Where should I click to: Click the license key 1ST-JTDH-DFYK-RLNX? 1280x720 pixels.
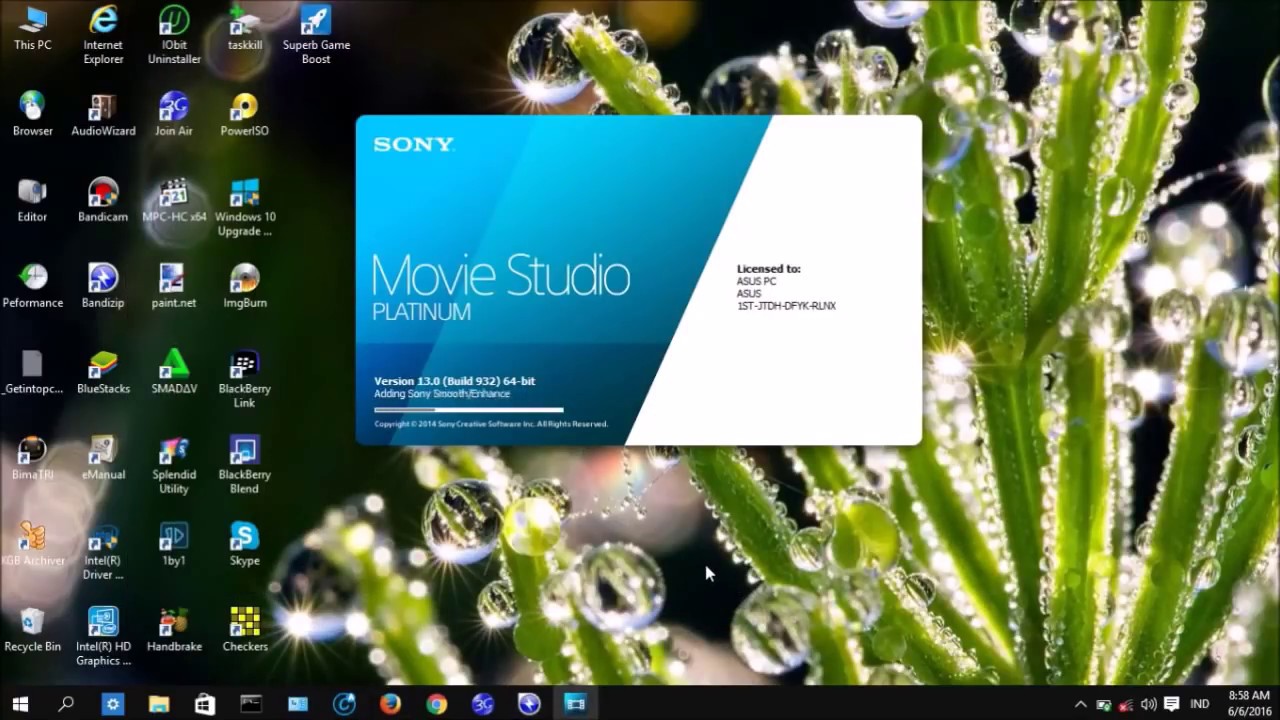click(786, 306)
